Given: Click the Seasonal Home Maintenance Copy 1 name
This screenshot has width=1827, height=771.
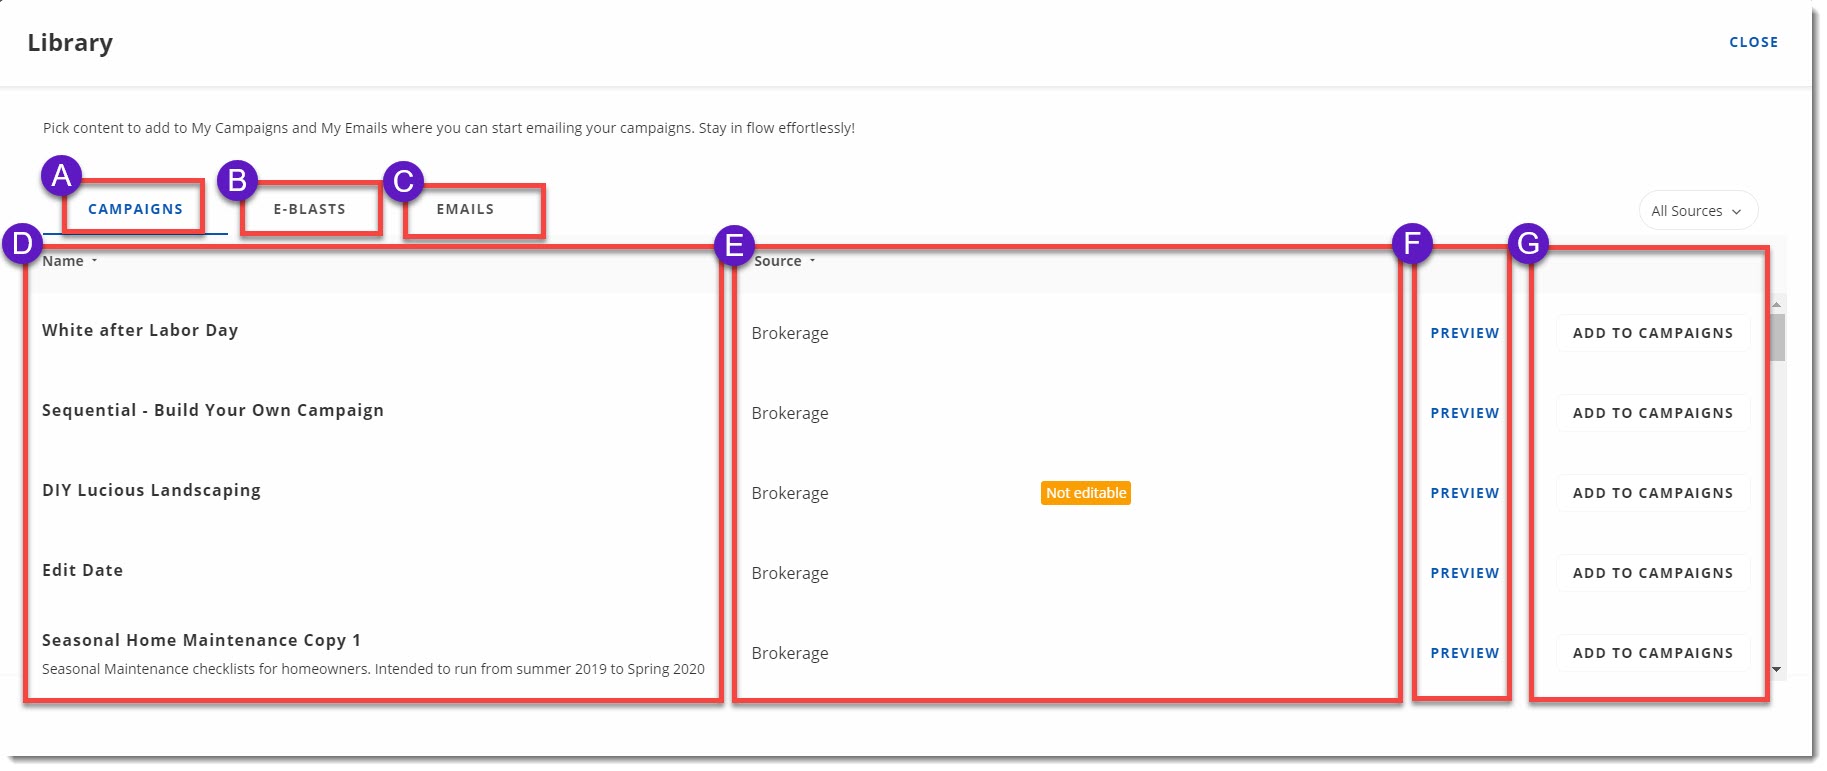Looking at the screenshot, I should (x=201, y=640).
